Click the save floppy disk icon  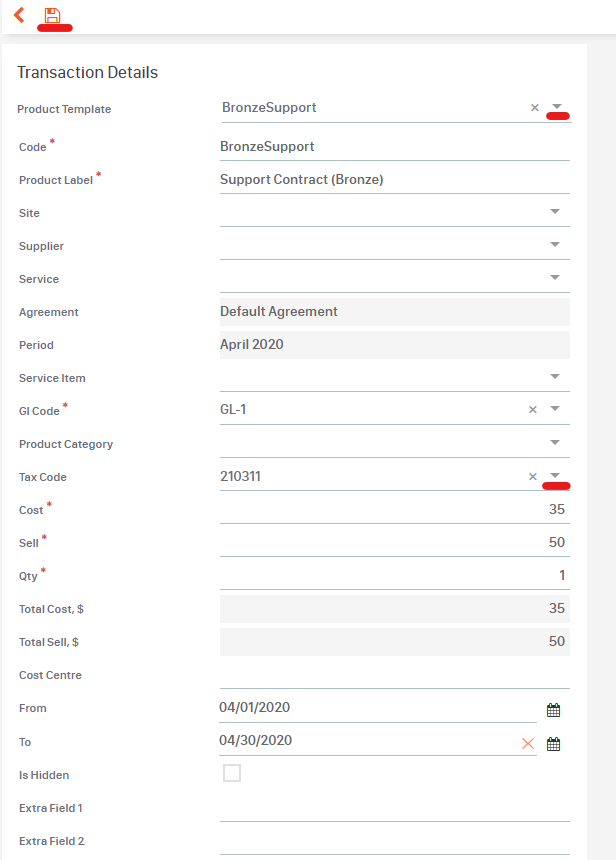(x=53, y=15)
